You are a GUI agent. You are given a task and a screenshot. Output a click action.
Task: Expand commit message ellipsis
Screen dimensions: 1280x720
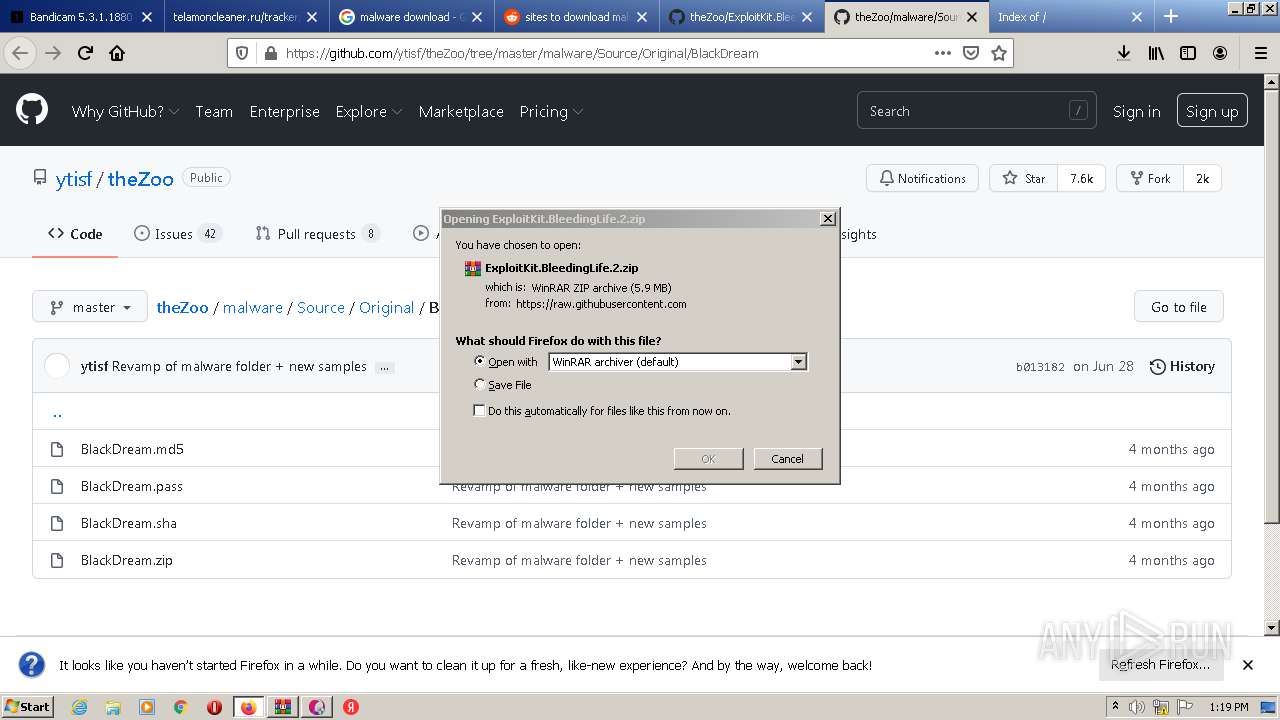click(385, 367)
